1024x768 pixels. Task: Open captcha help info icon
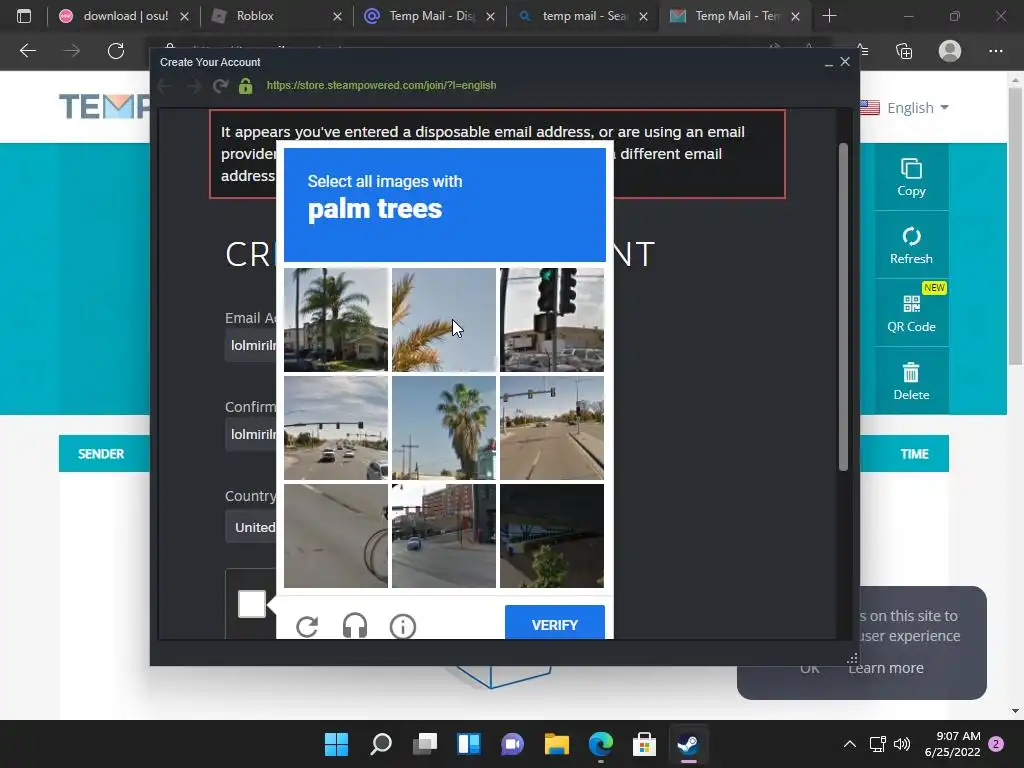[x=402, y=626]
